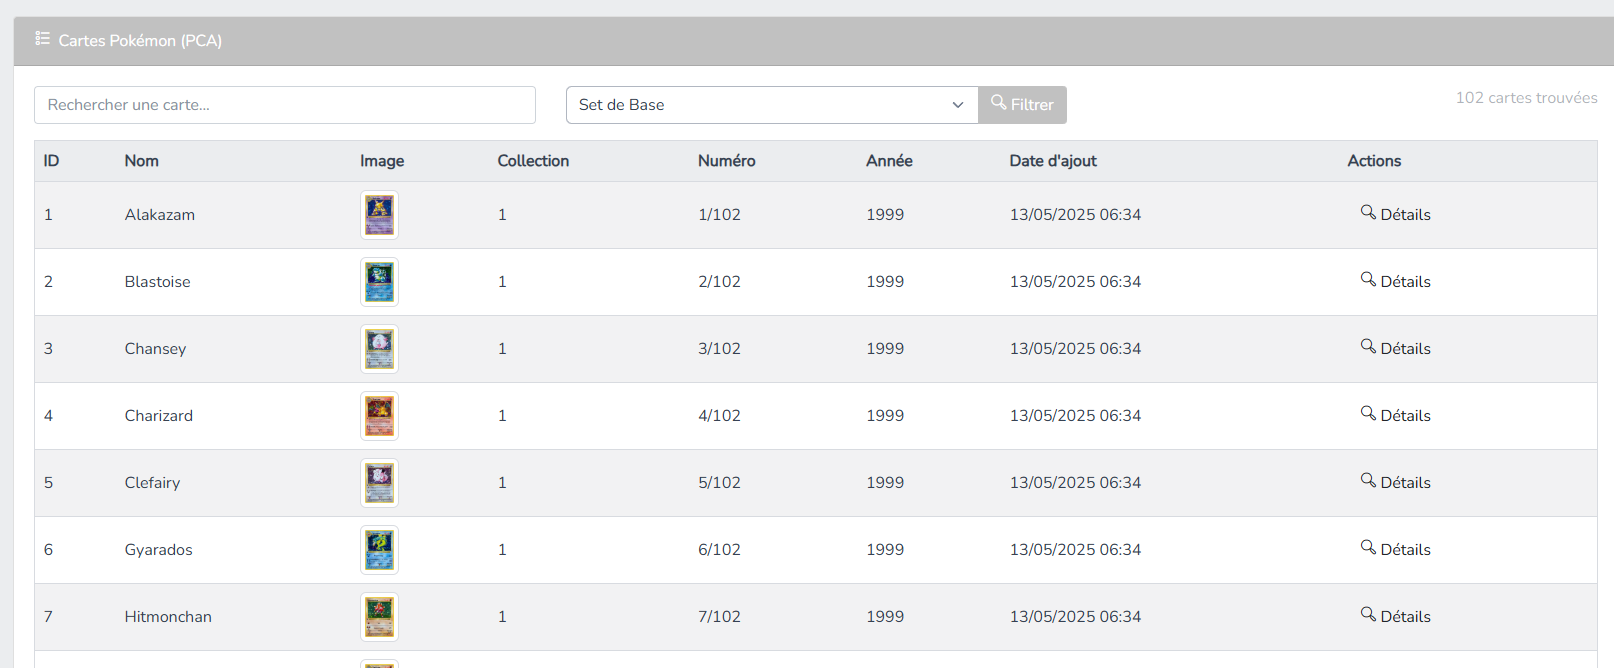1614x668 pixels.
Task: Click the number 6/102
Action: 719,550
